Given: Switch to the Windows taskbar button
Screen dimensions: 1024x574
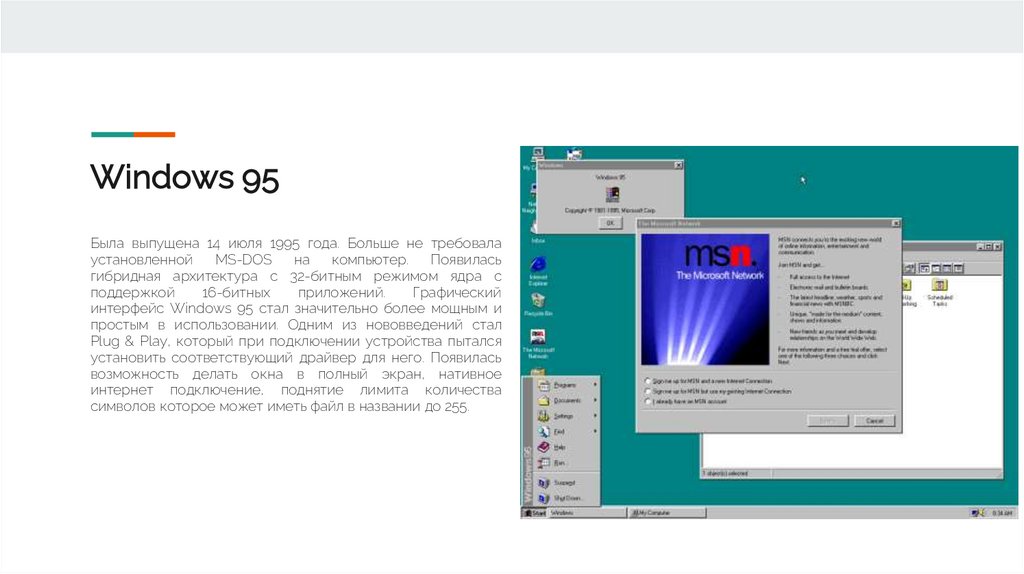Looking at the screenshot, I should 588,513.
